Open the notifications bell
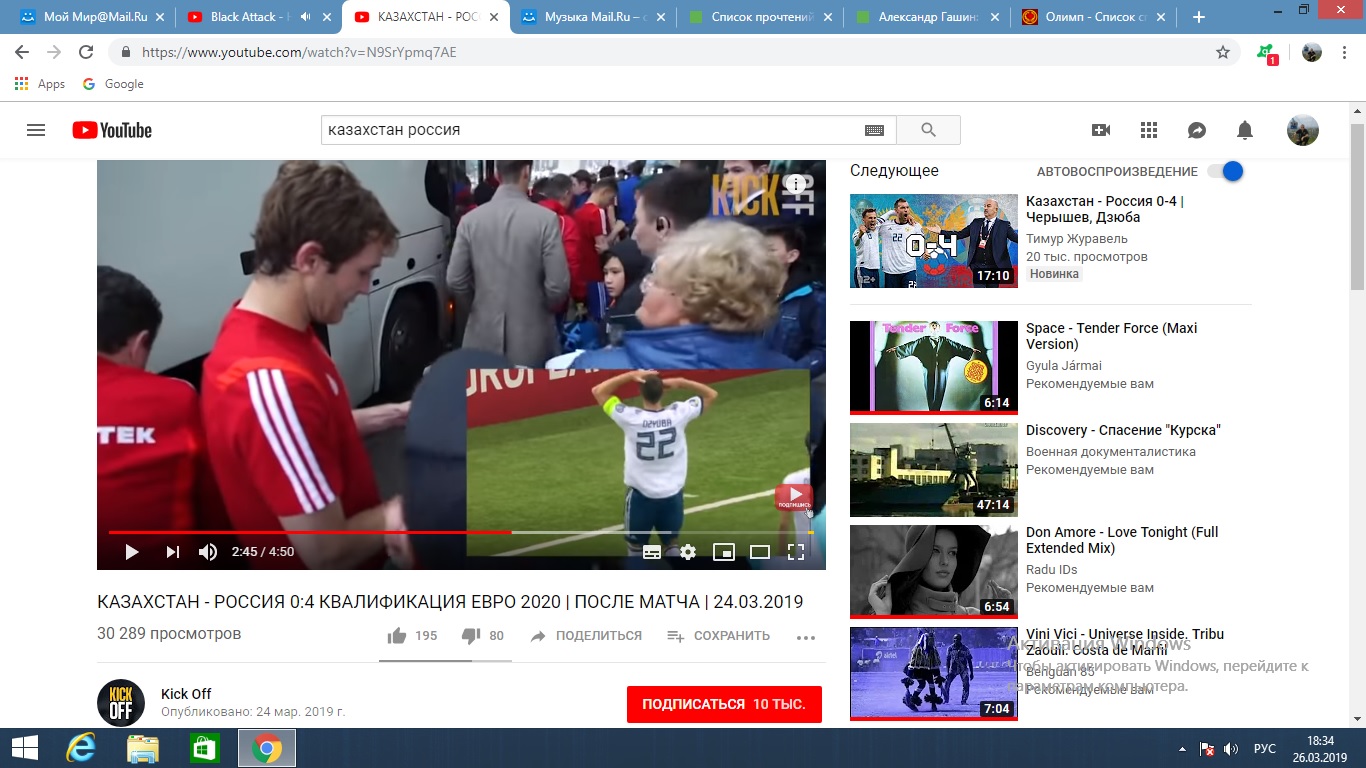This screenshot has width=1366, height=768. click(1245, 130)
